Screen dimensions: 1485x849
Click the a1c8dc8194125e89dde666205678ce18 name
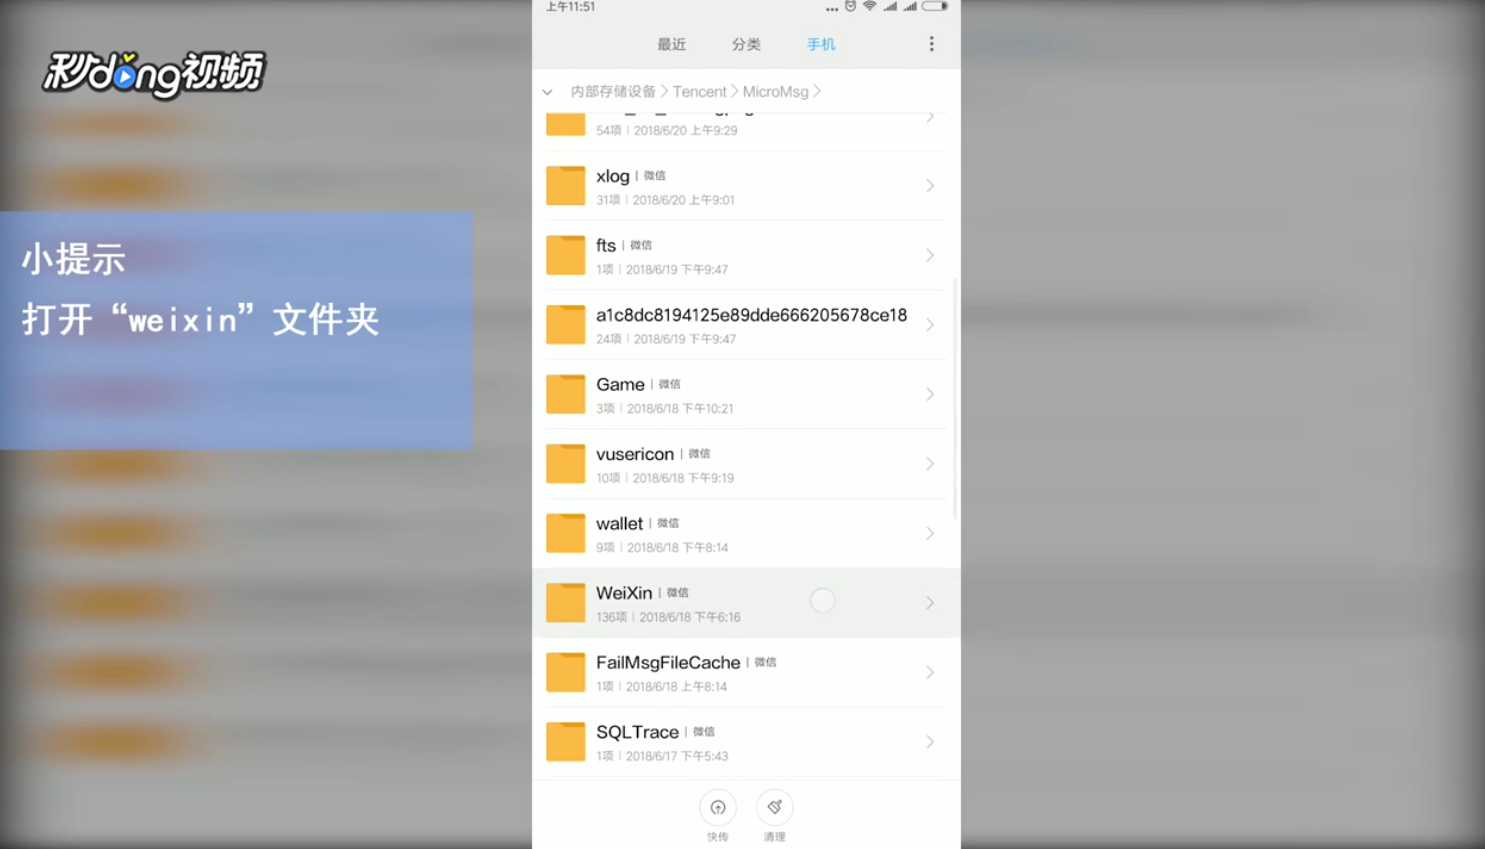(x=752, y=315)
